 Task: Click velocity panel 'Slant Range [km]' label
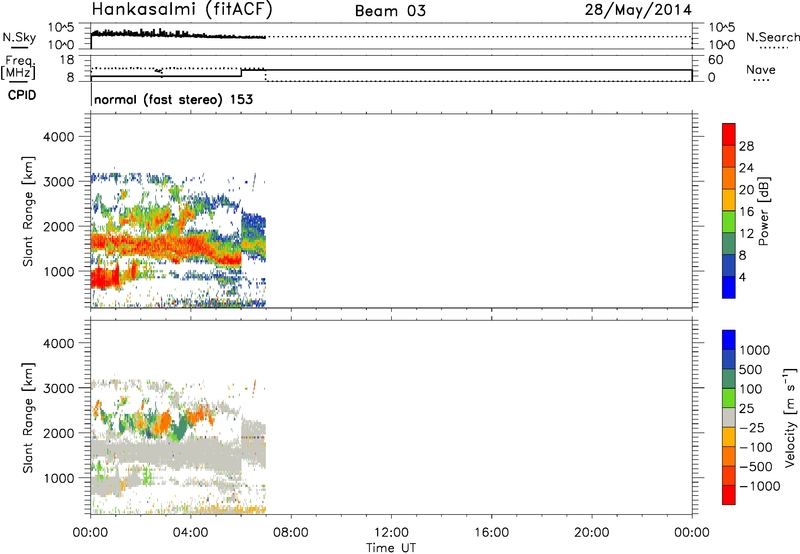tap(28, 418)
